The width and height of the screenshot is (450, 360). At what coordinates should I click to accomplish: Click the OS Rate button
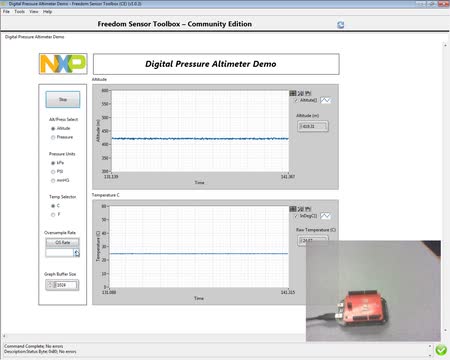(x=62, y=242)
